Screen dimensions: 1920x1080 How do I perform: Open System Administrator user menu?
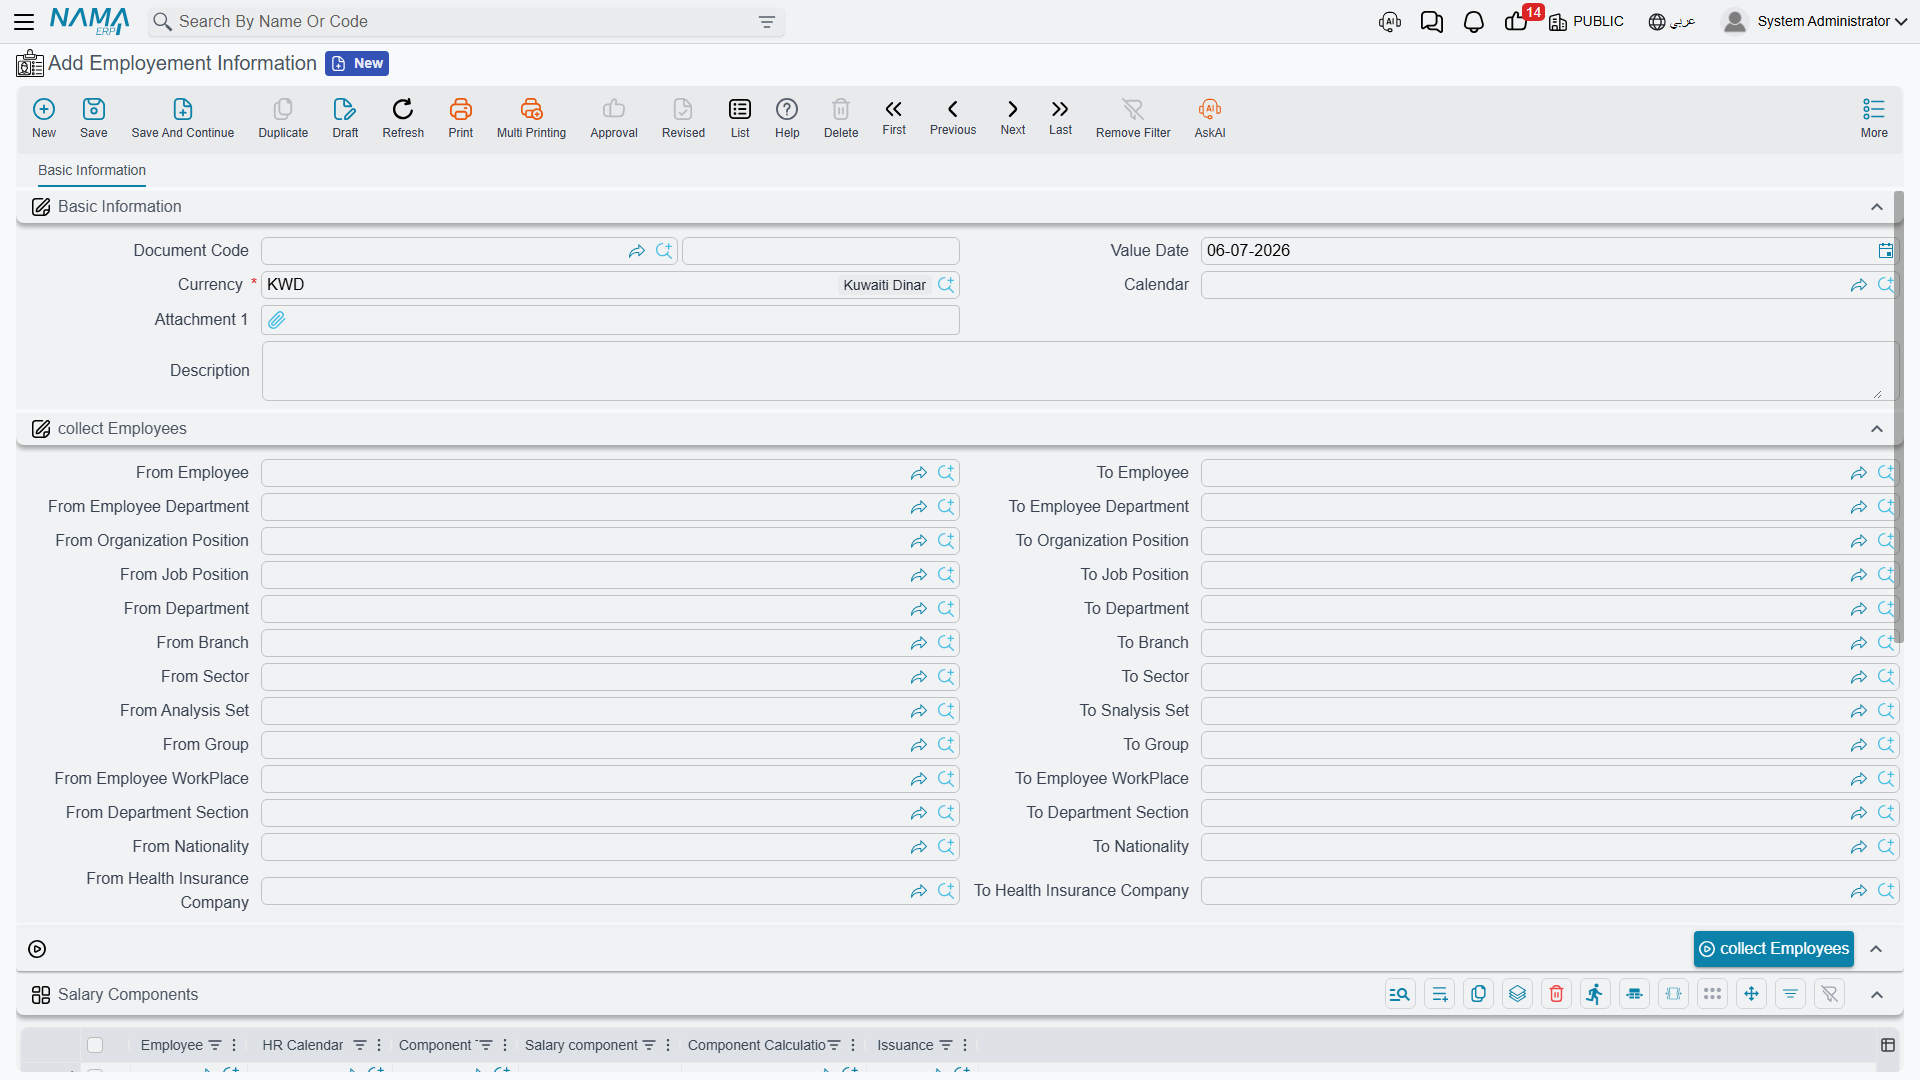(x=1815, y=21)
